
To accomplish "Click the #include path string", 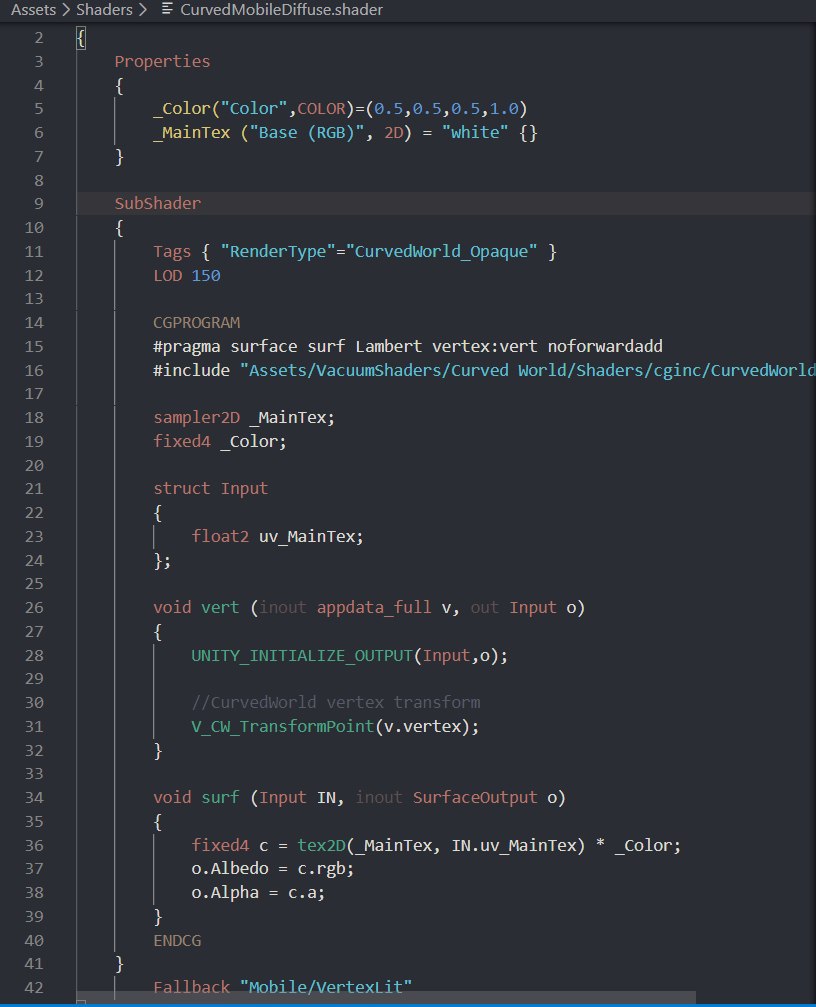I will pyautogui.click(x=527, y=371).
